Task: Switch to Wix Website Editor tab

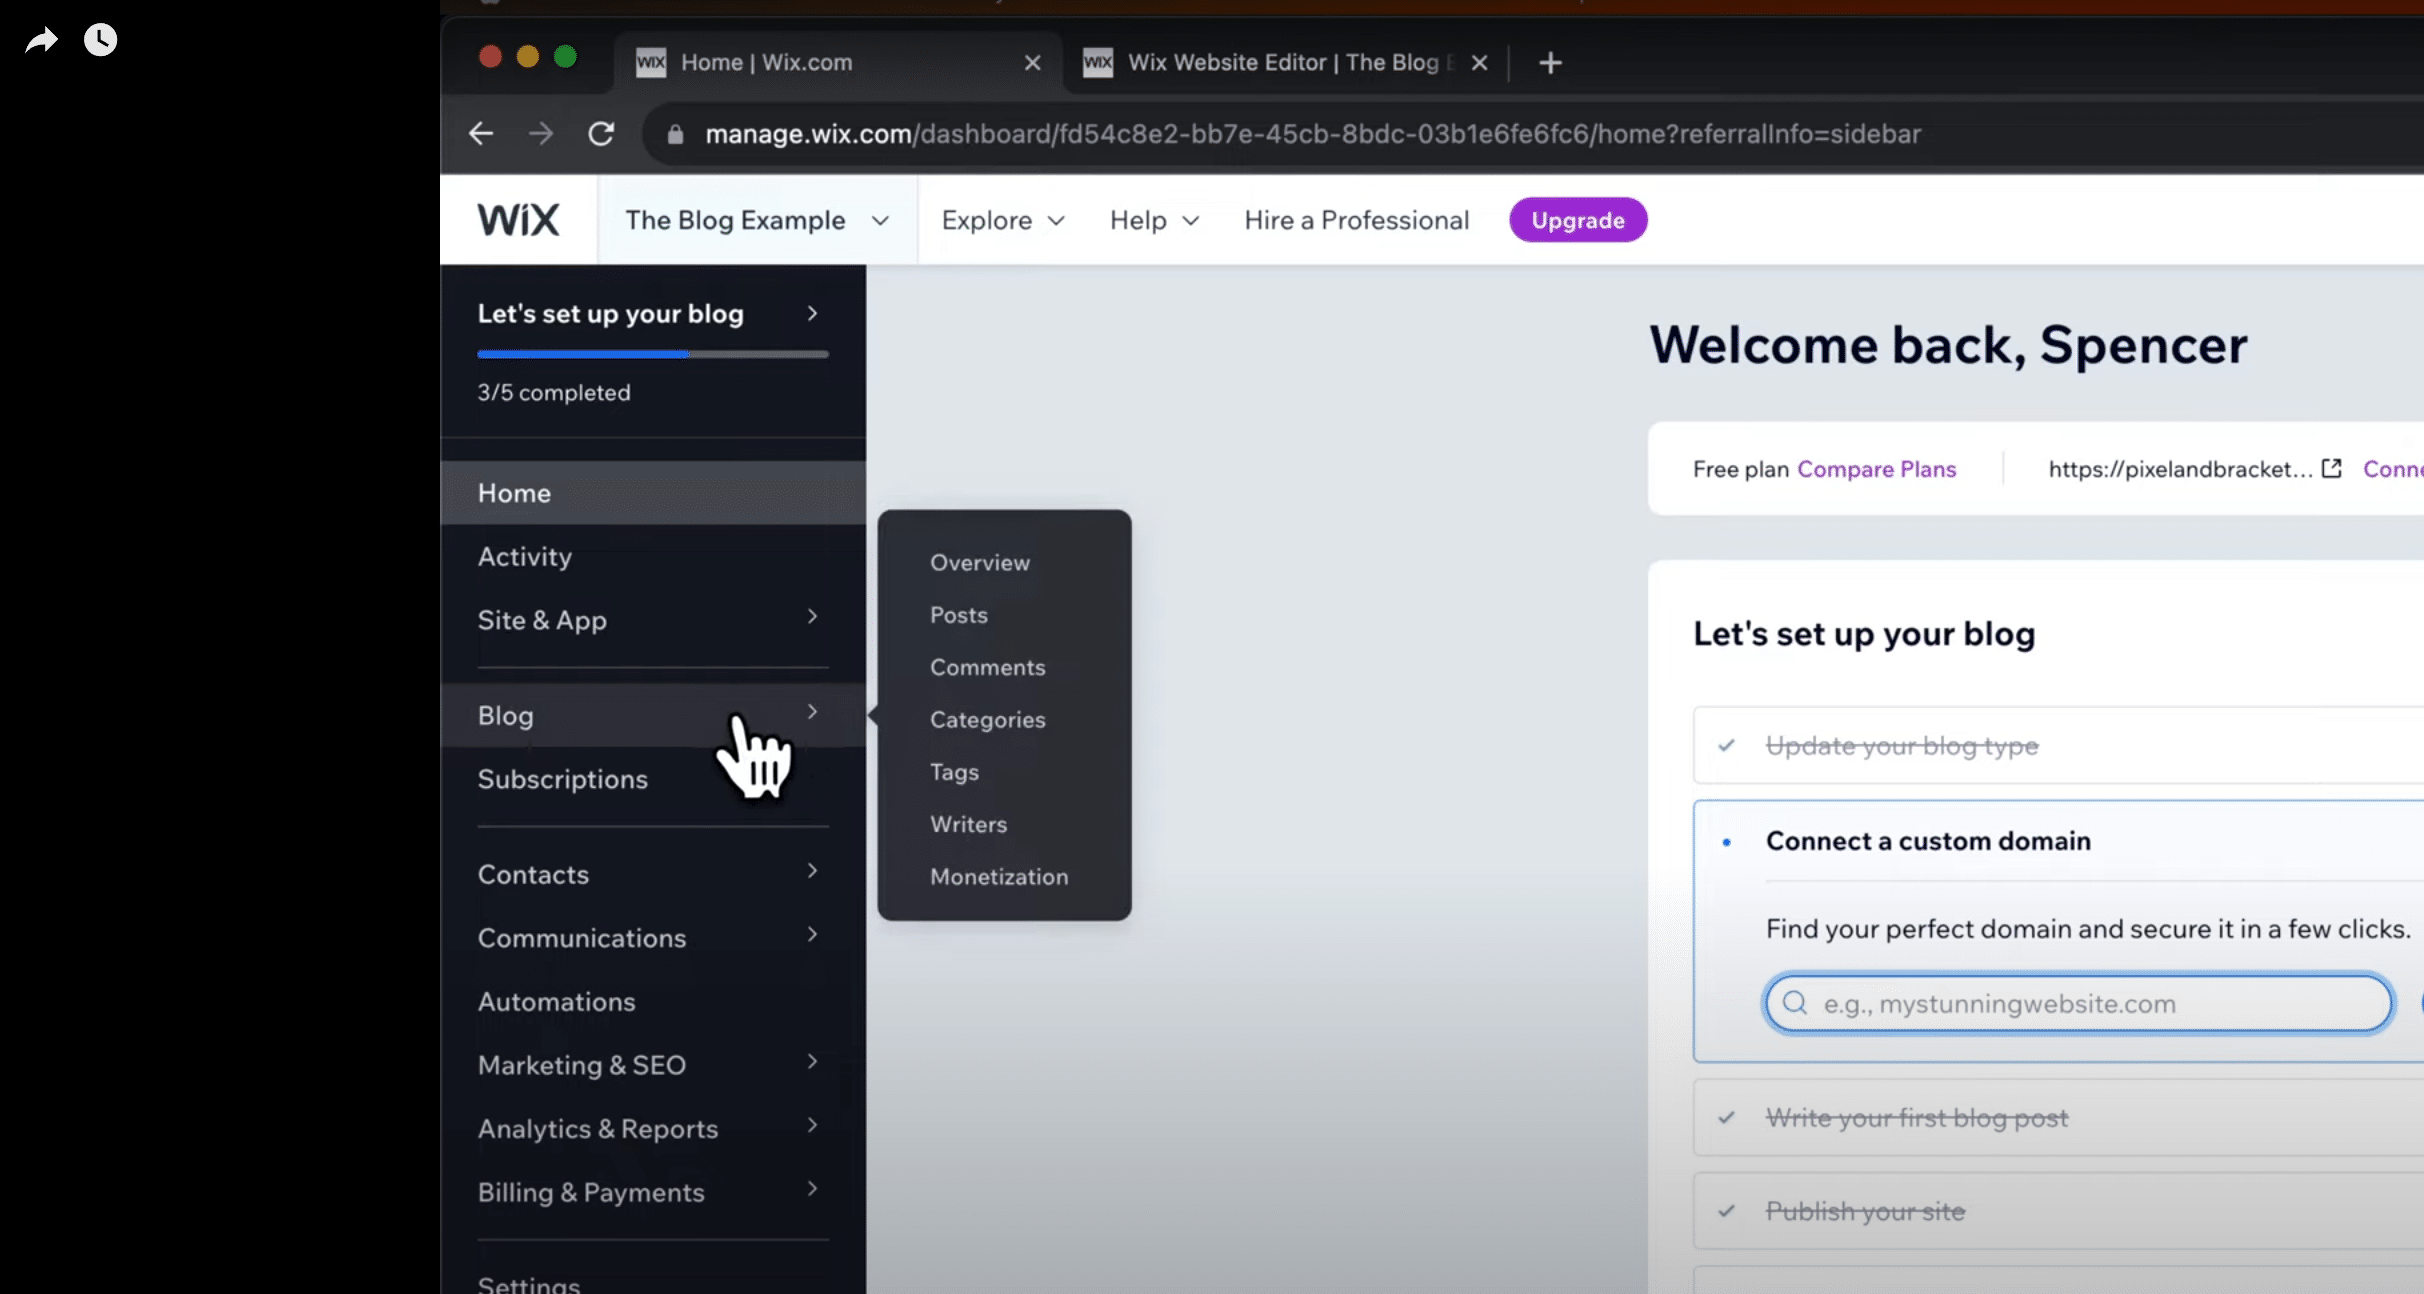Action: click(1283, 63)
